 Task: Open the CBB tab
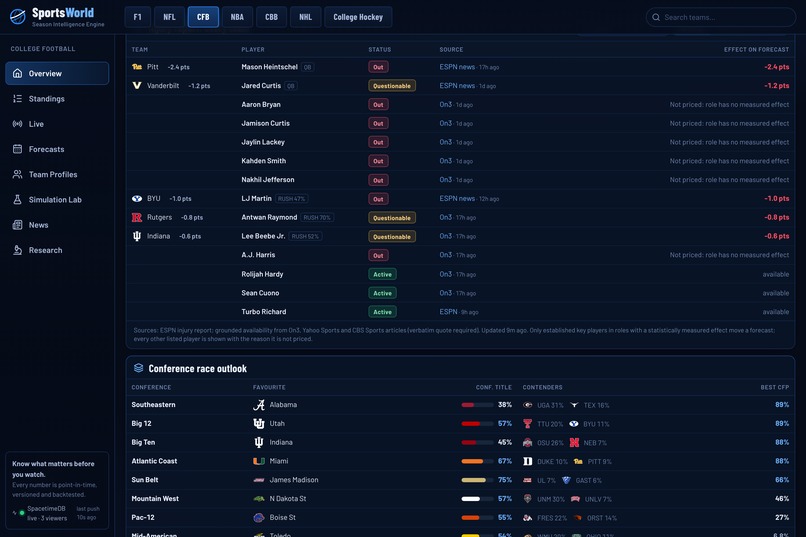271,17
